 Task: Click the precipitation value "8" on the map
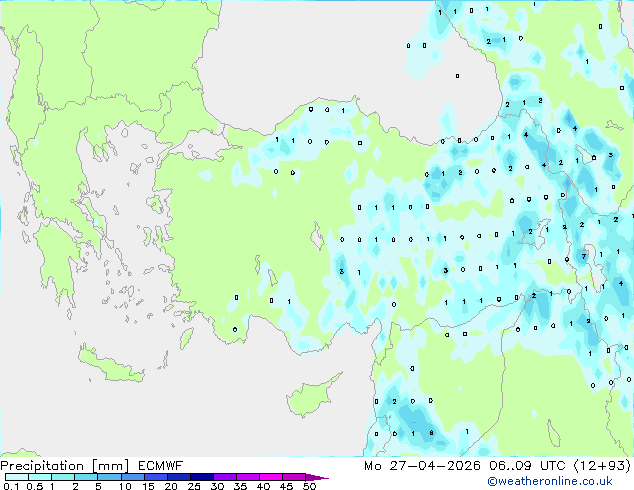(431, 433)
